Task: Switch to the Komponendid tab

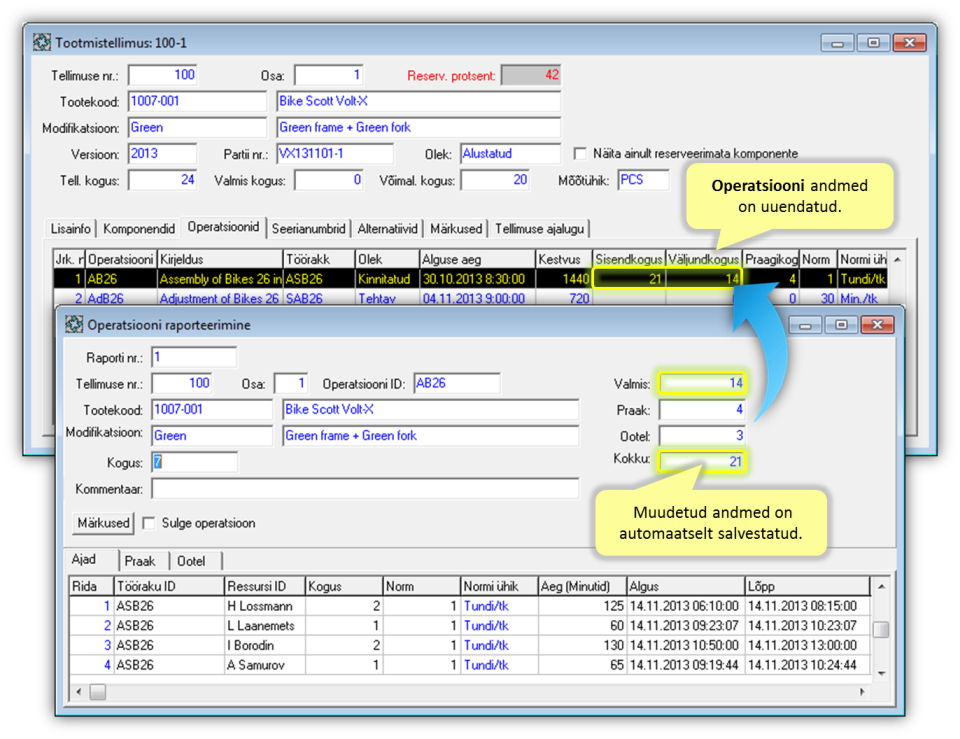Action: coord(141,229)
